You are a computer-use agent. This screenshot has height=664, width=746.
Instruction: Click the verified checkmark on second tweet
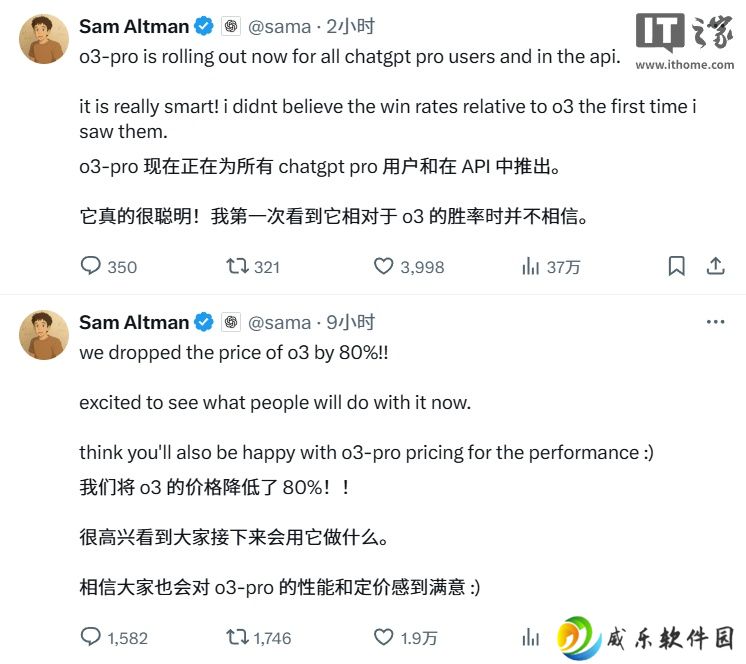click(204, 322)
